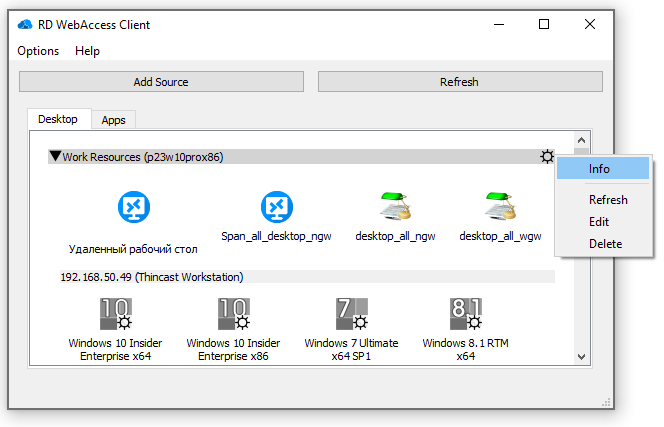Screen dimensions: 664x427
Task: Click the Work Resources gear settings icon
Action: coord(546,157)
